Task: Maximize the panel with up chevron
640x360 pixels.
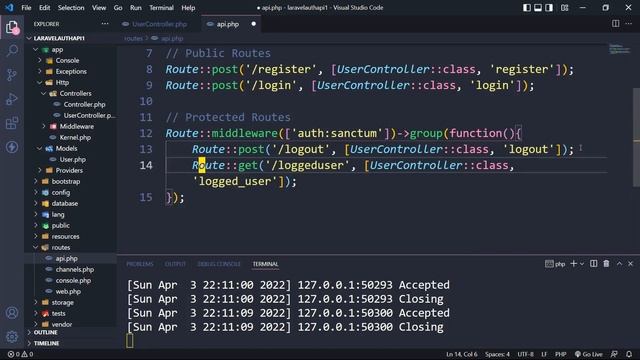Action: click(619, 264)
